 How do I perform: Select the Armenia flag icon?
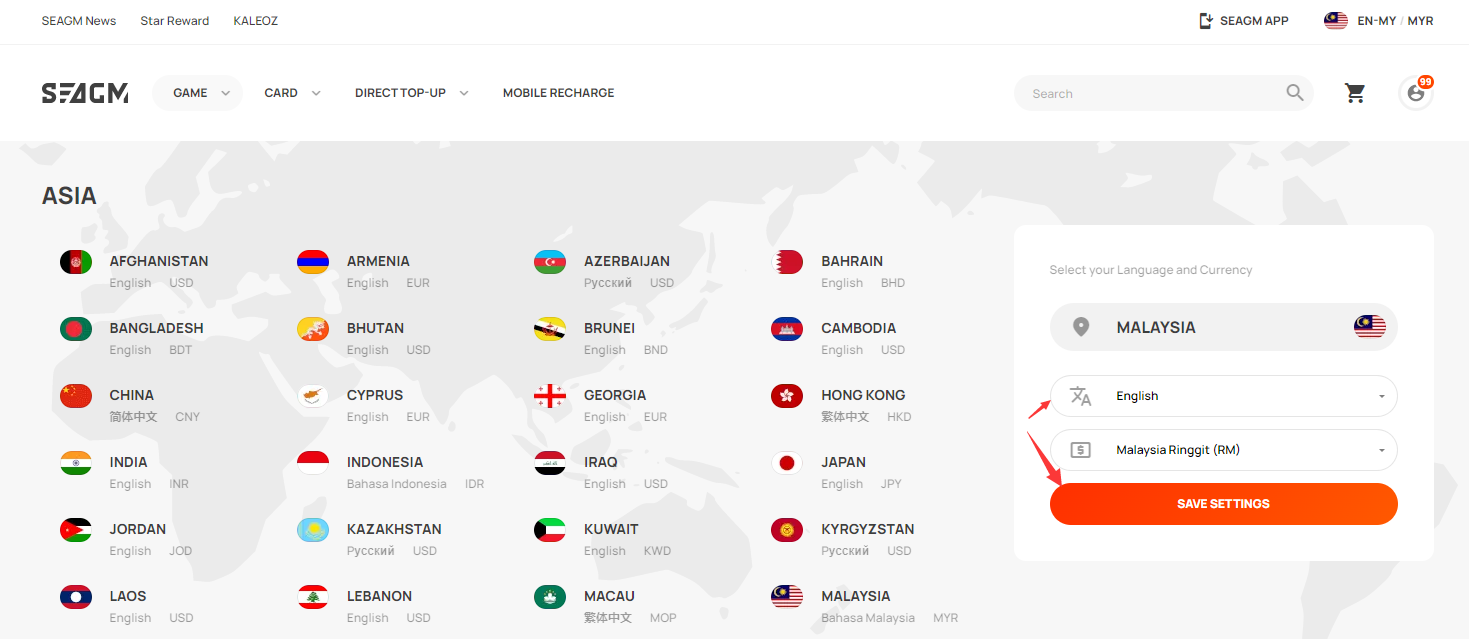click(x=313, y=262)
